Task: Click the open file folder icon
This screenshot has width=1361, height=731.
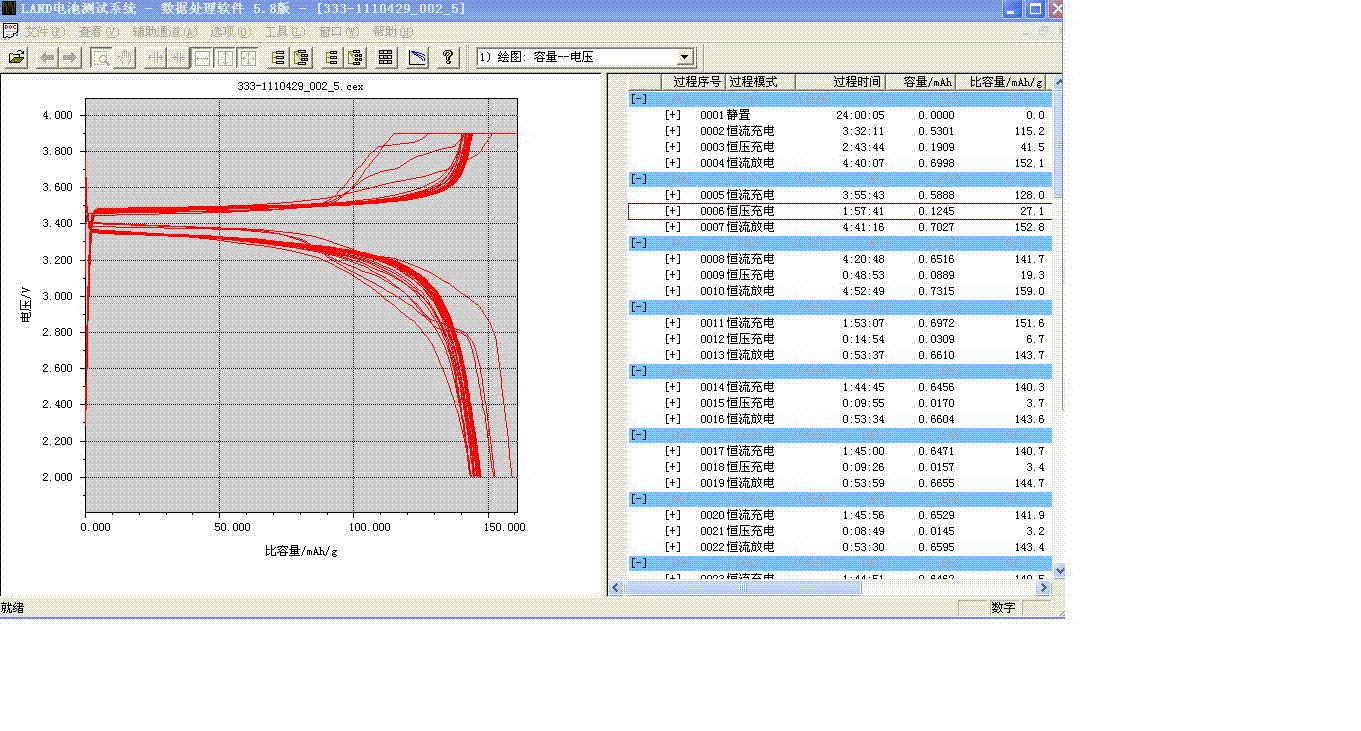Action: [17, 58]
